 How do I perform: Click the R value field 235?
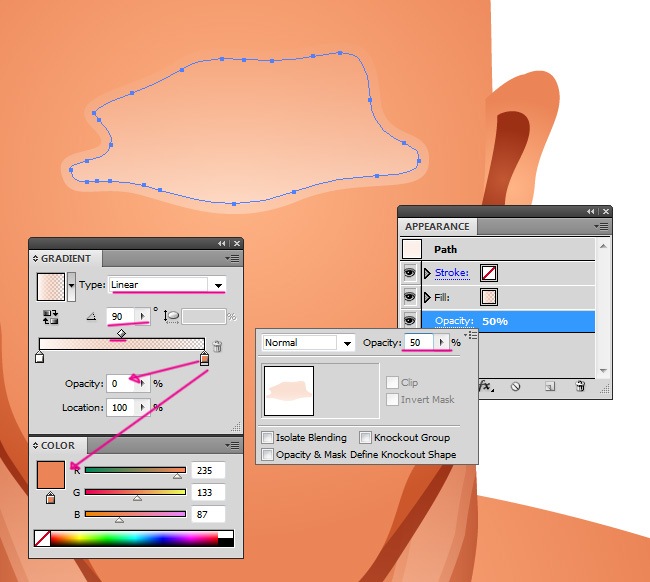(208, 470)
